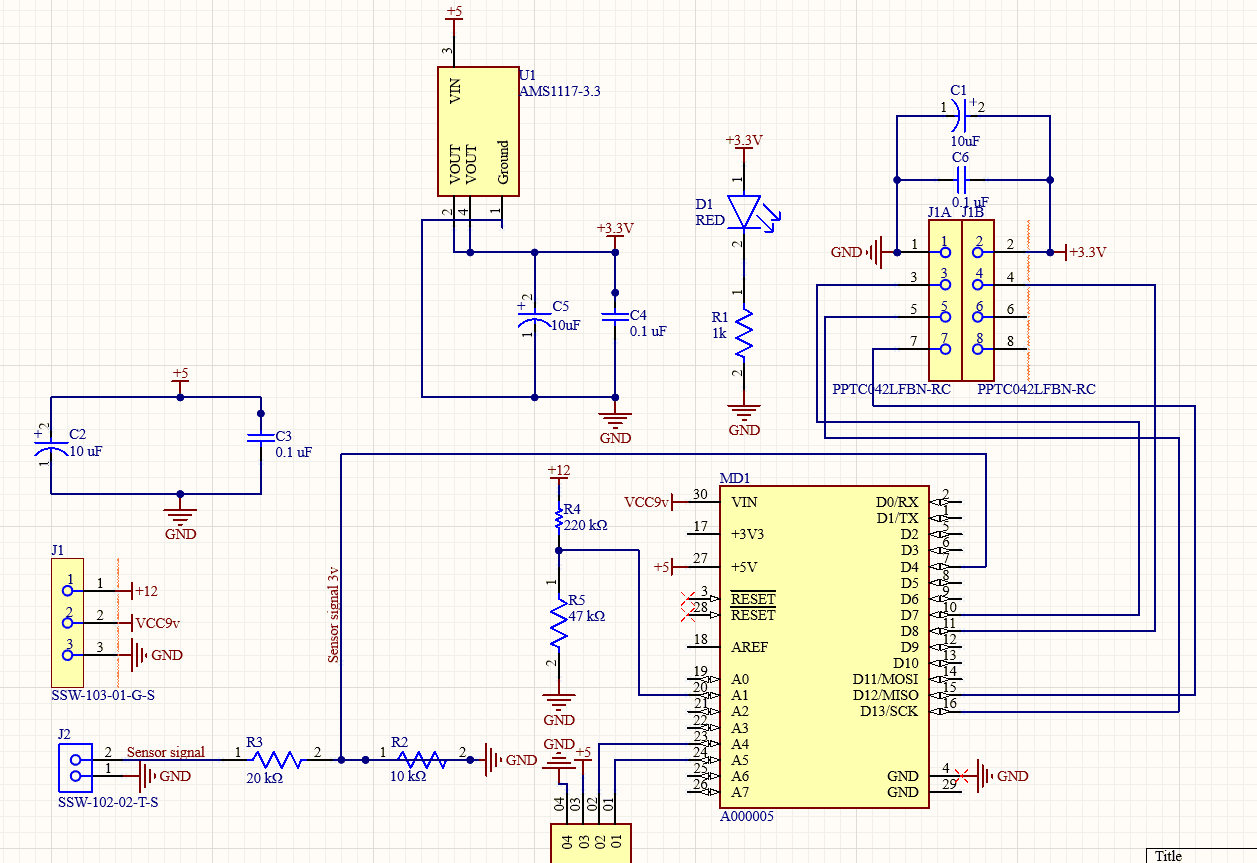Select the vertical 'Sensor signal 3v' net label
The image size is (1257, 863).
click(x=335, y=614)
